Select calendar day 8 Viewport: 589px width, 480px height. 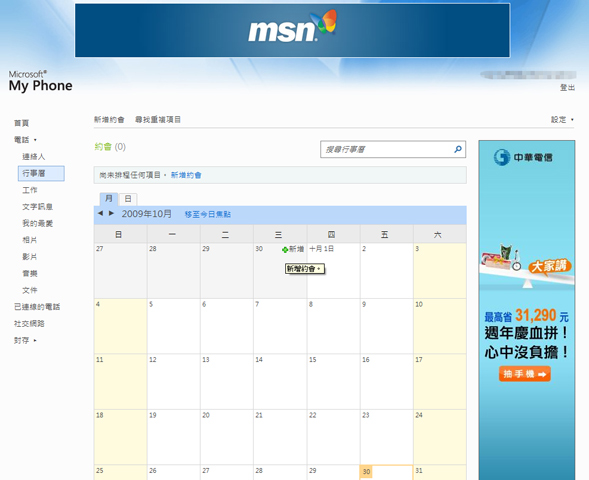tap(334, 326)
